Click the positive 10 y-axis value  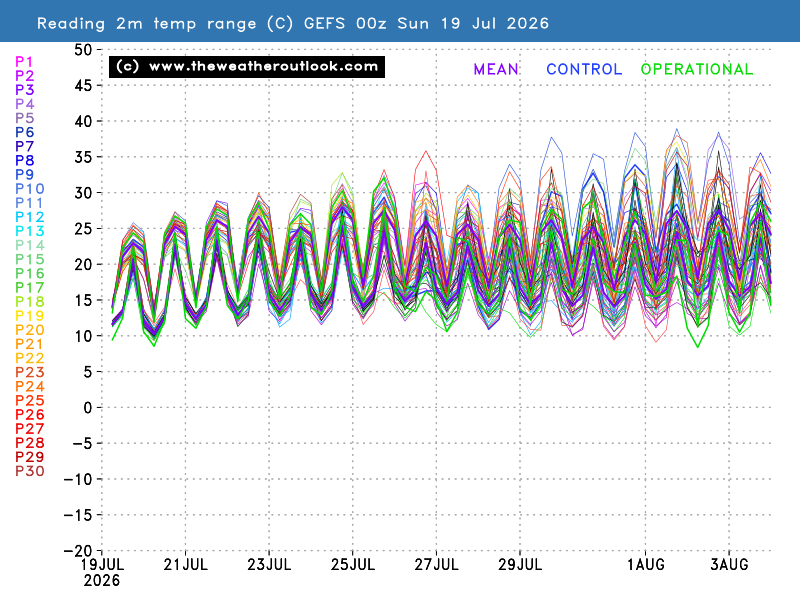coord(83,336)
